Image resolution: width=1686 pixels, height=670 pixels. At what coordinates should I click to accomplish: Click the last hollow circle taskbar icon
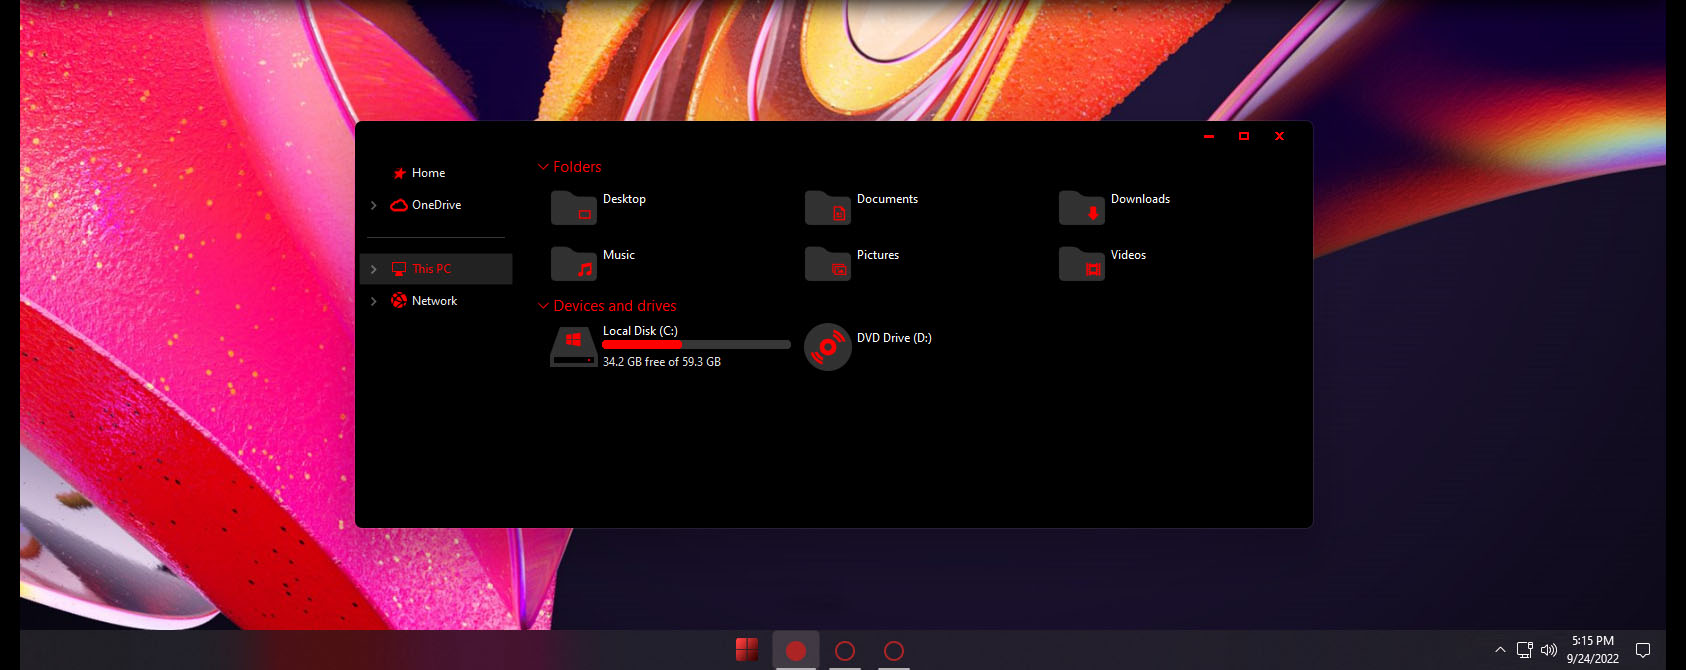pyautogui.click(x=894, y=651)
